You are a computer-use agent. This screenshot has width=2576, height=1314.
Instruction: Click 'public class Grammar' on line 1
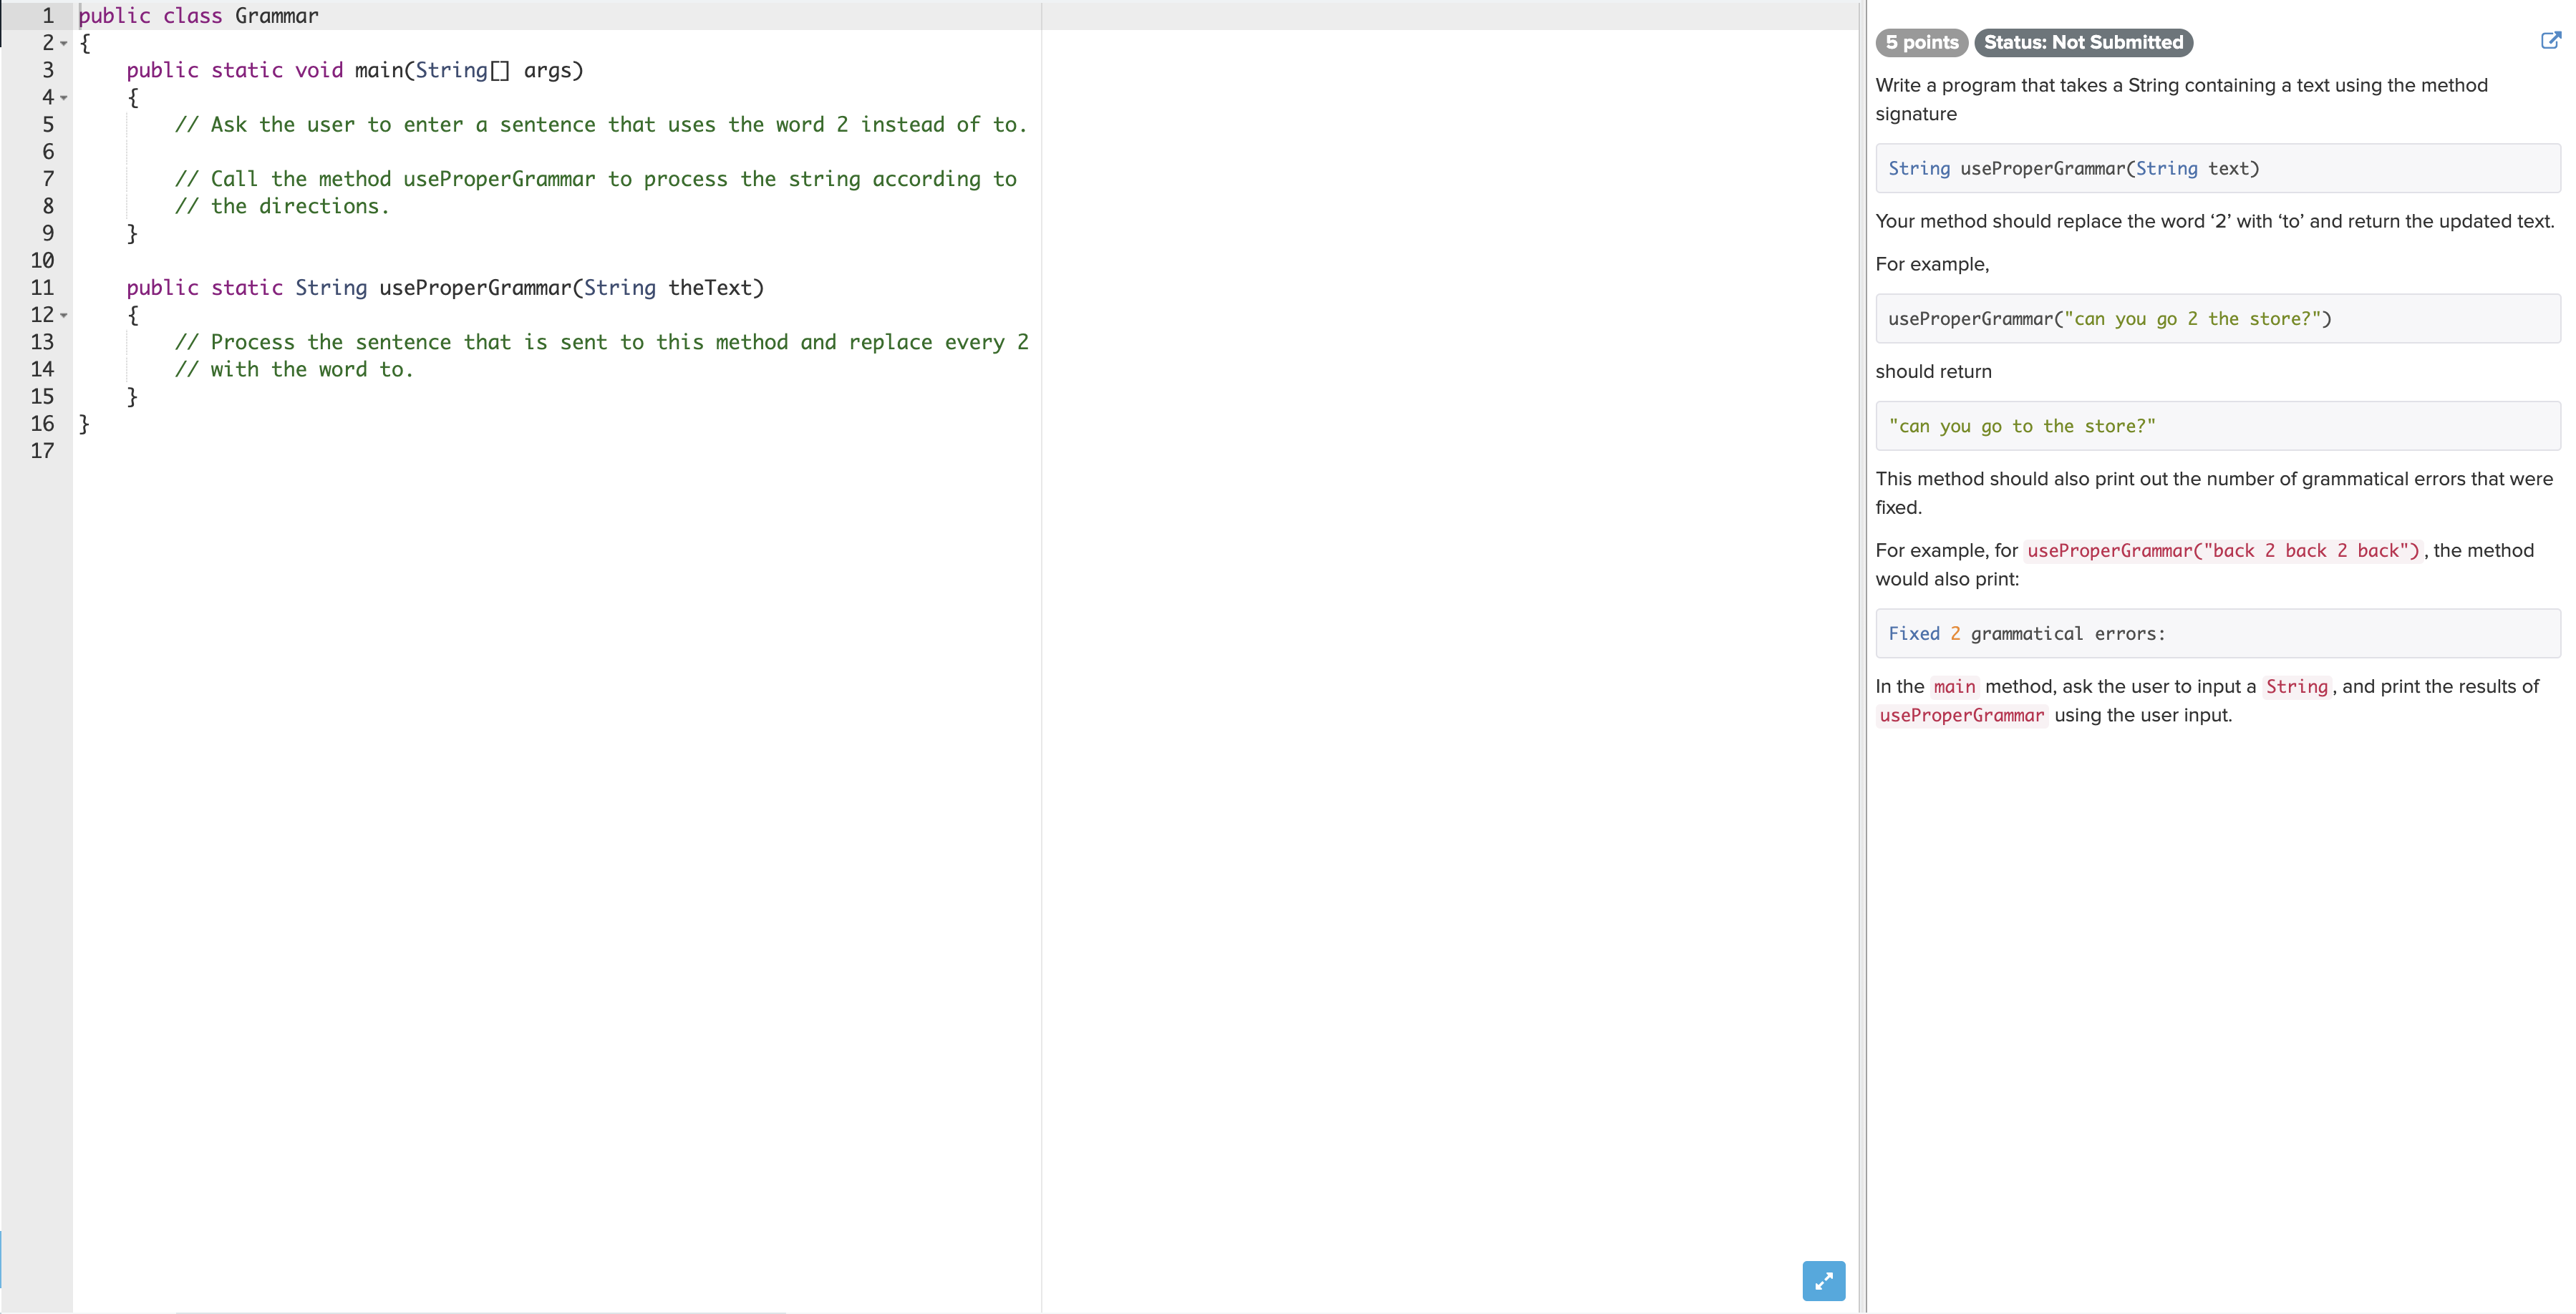(x=198, y=16)
